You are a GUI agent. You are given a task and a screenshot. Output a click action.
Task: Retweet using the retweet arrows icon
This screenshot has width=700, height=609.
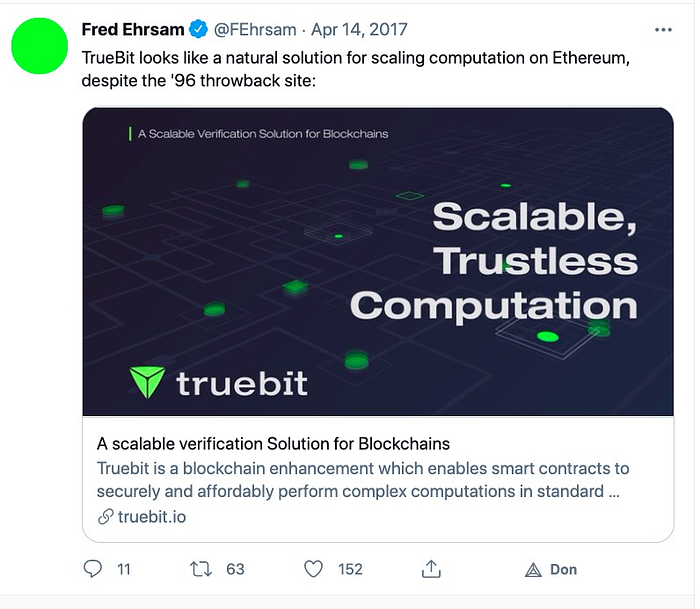pyautogui.click(x=201, y=569)
